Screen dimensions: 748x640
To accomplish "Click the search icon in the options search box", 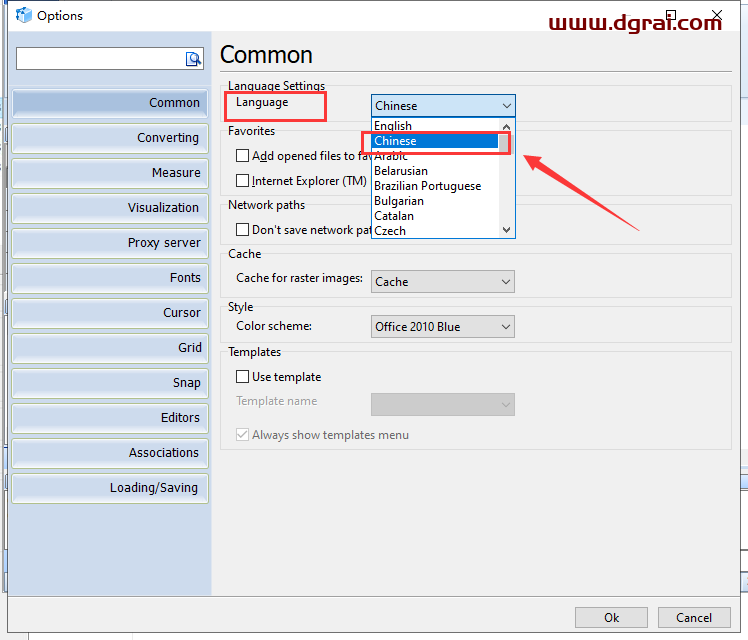I will (194, 59).
